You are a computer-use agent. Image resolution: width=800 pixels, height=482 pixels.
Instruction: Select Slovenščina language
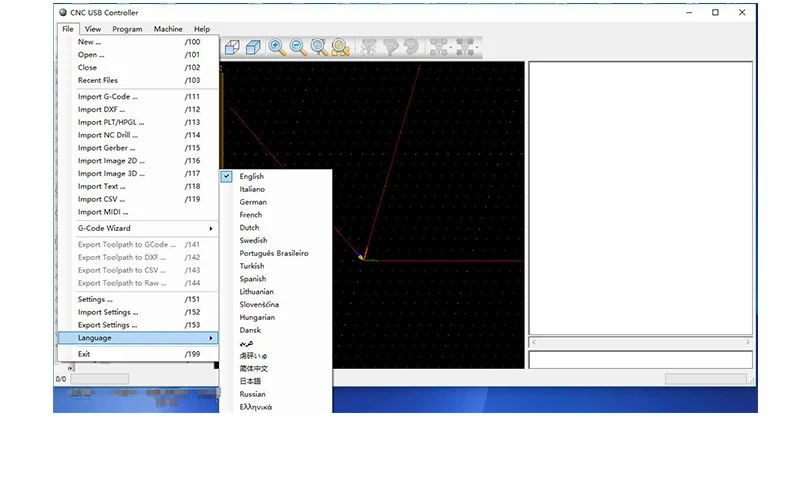(276, 304)
